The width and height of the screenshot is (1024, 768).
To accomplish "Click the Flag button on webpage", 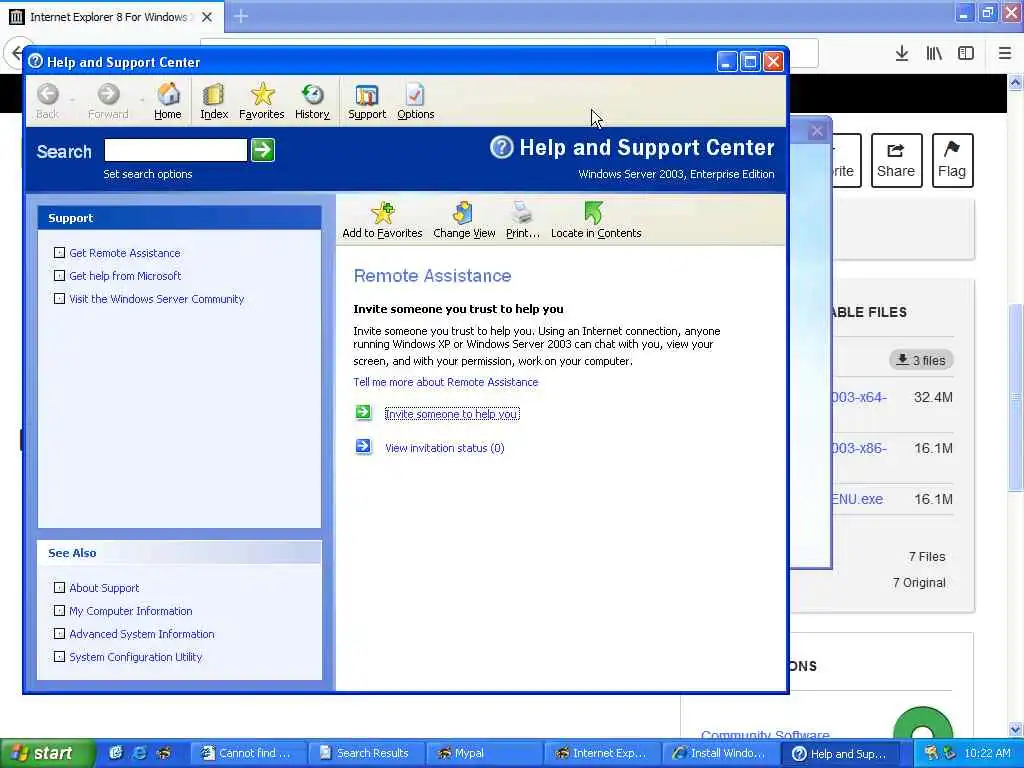I will pyautogui.click(x=952, y=161).
